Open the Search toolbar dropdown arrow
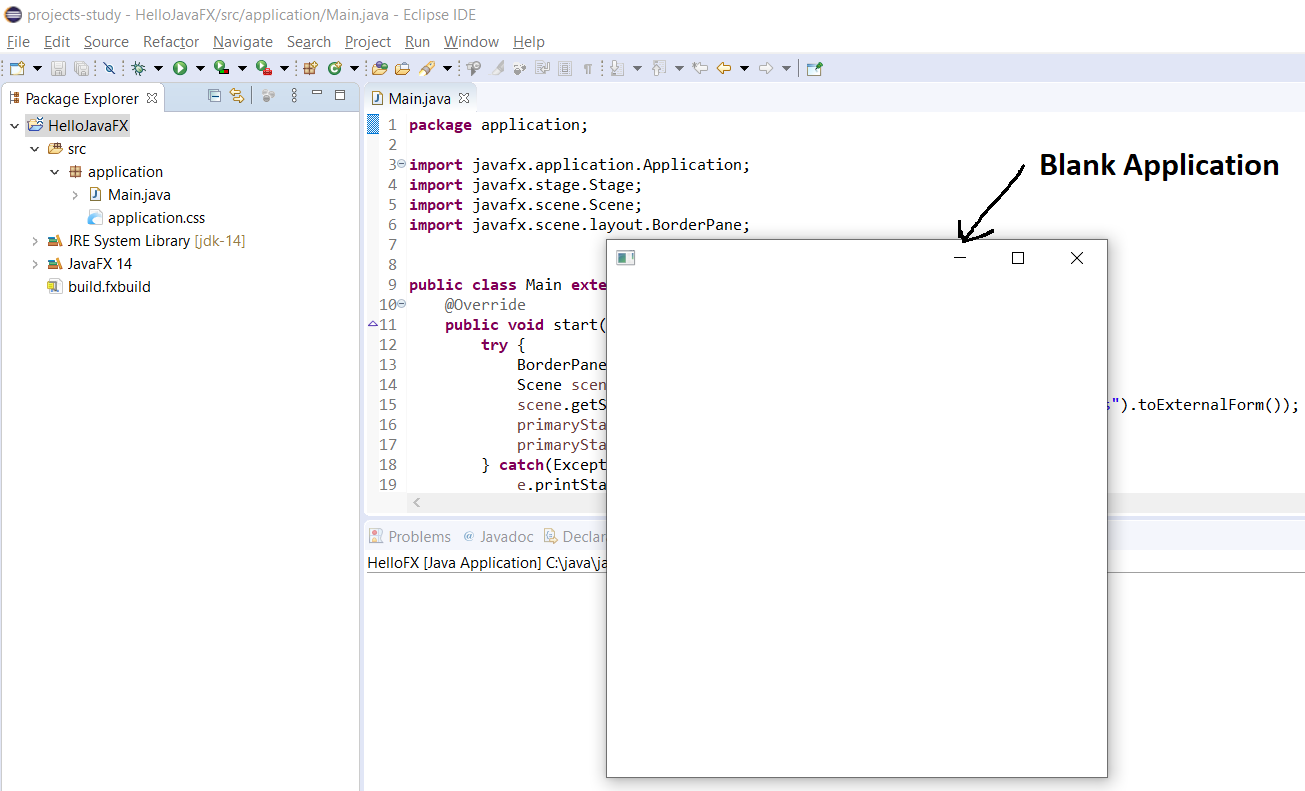This screenshot has height=791, width=1305. pos(447,68)
